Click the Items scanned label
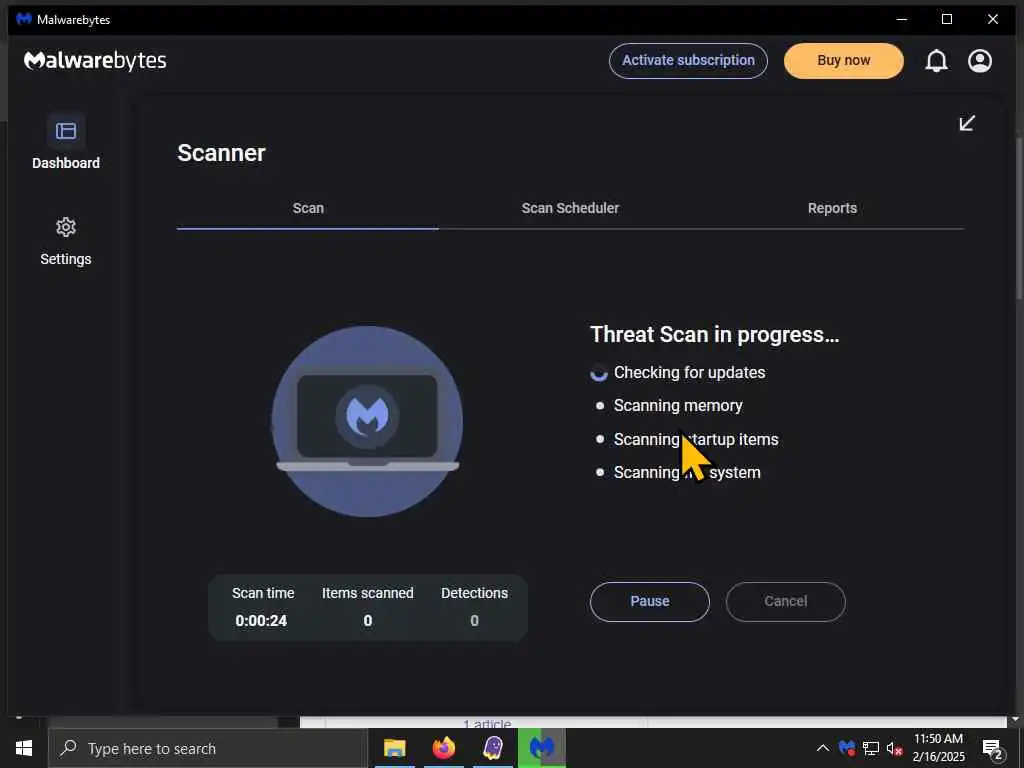Viewport: 1024px width, 768px height. tap(368, 593)
